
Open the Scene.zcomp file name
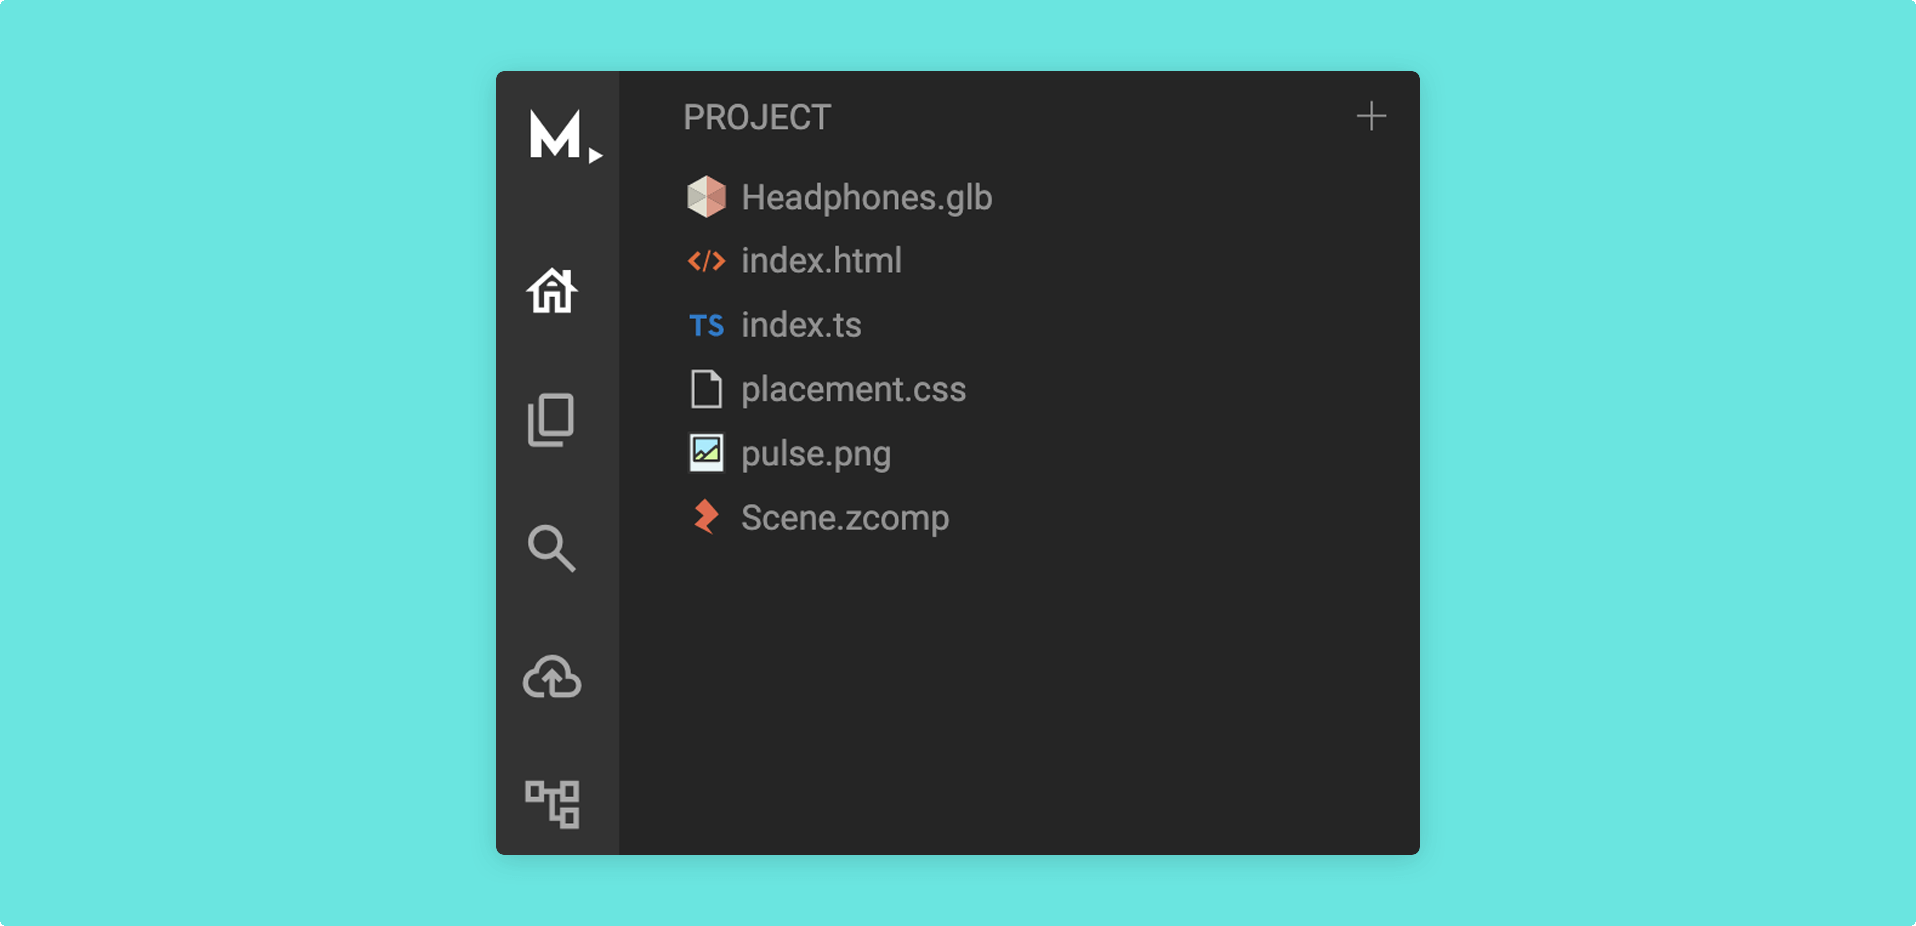[845, 518]
